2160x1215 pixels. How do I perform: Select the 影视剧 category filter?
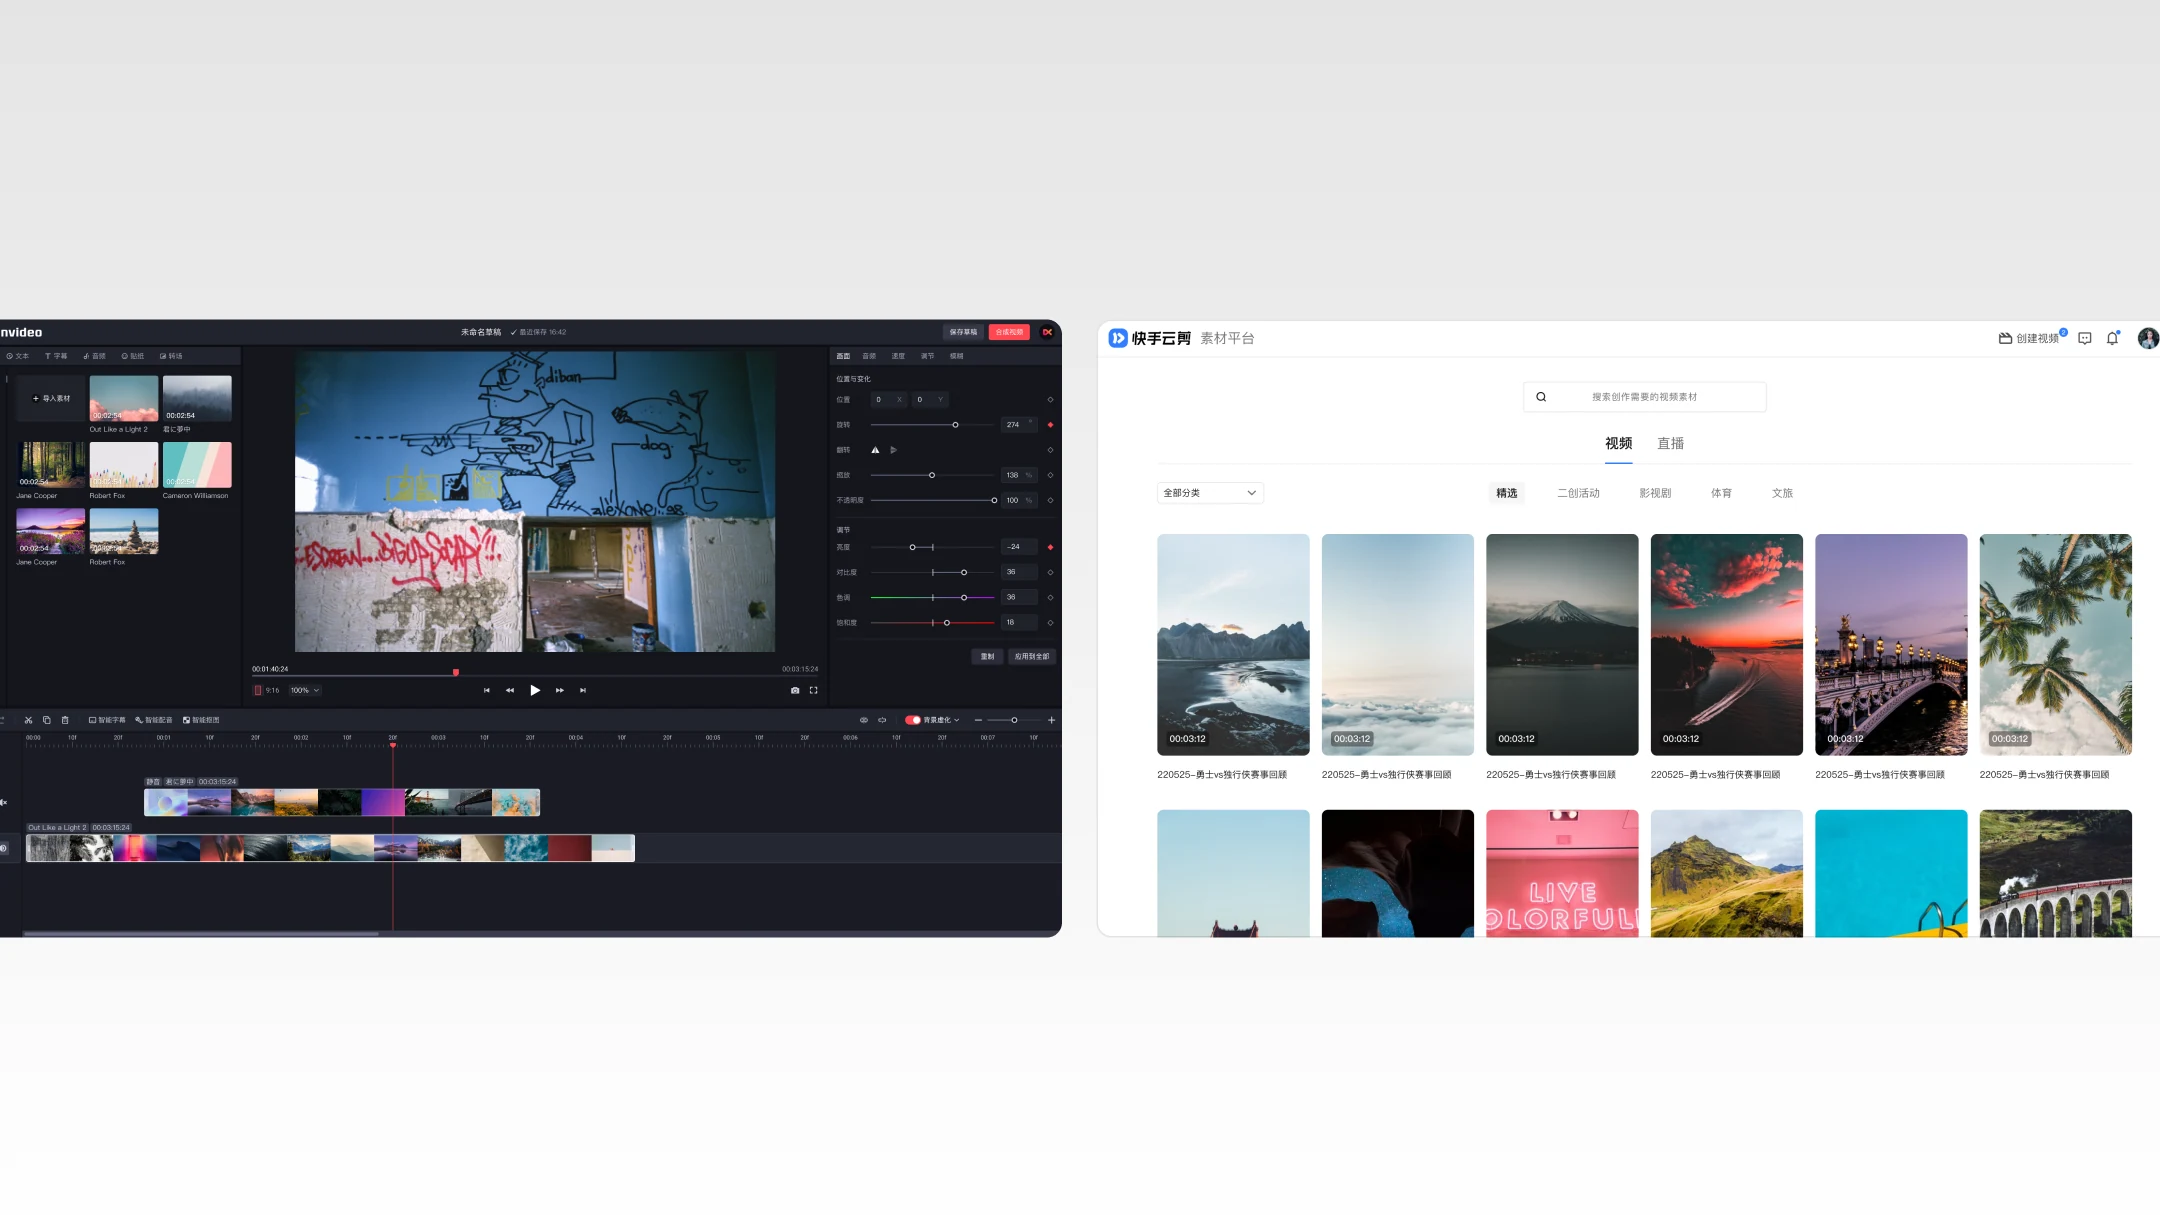pos(1655,493)
